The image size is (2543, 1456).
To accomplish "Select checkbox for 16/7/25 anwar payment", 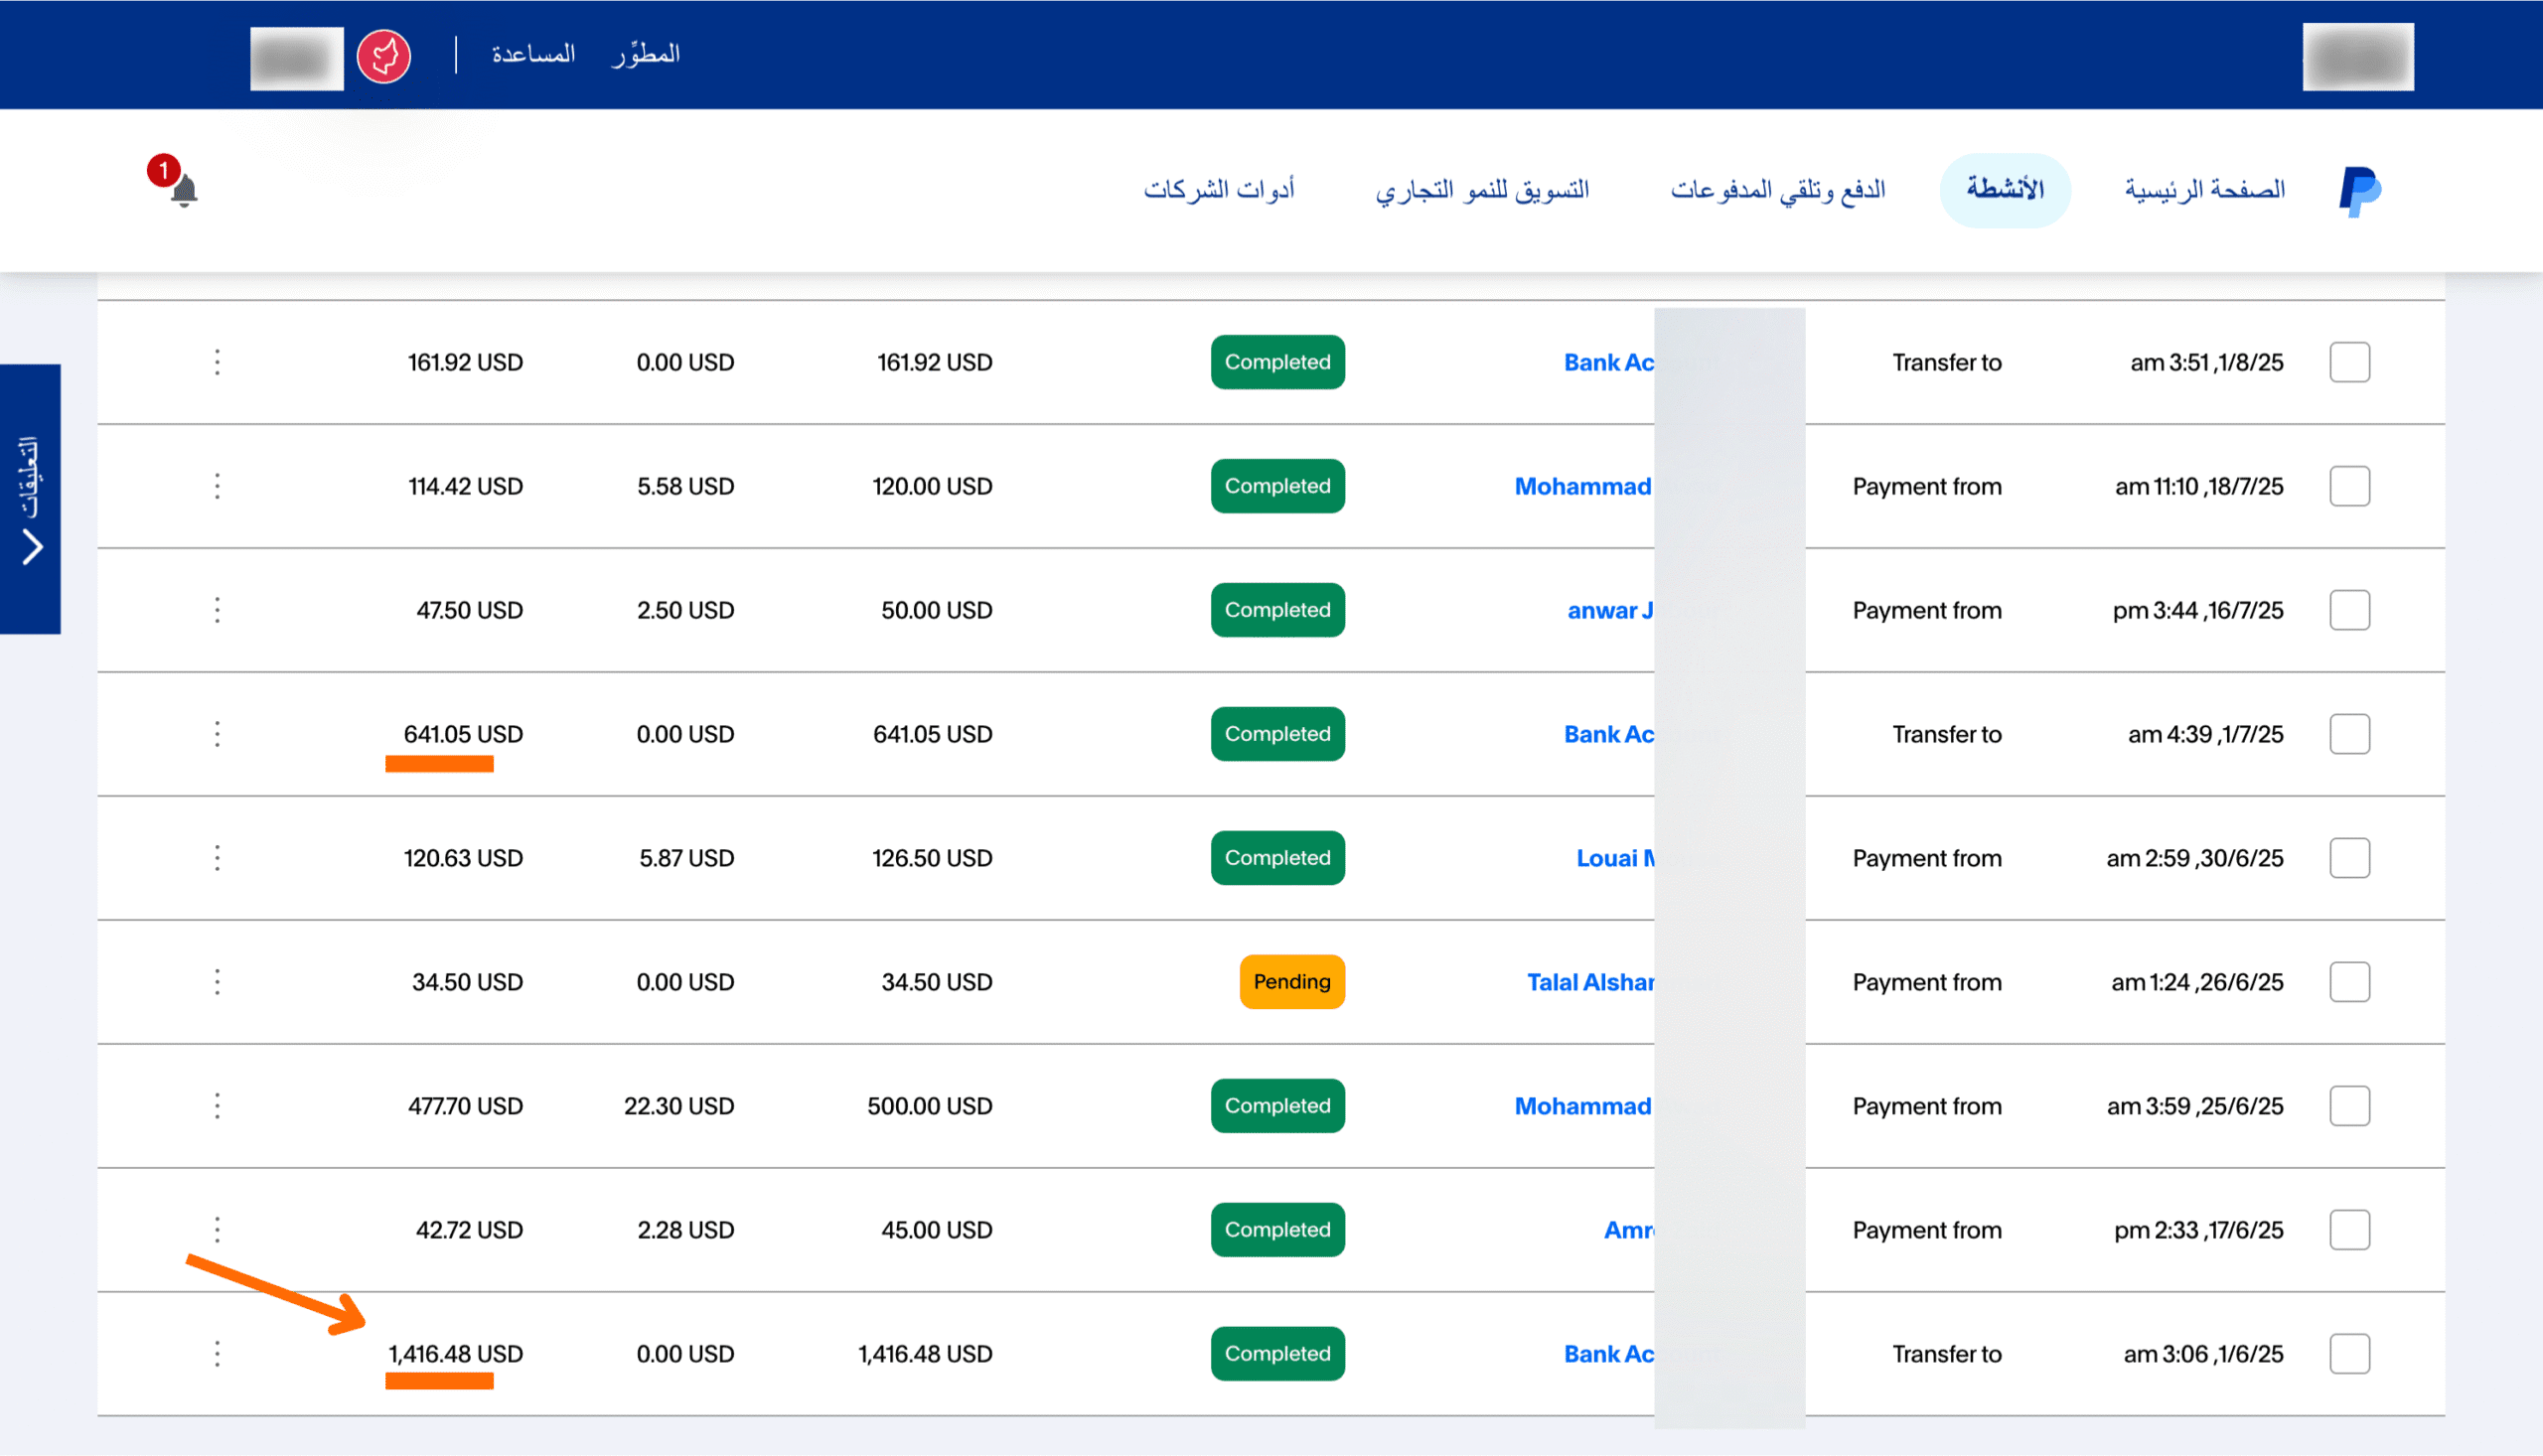I will point(2349,610).
